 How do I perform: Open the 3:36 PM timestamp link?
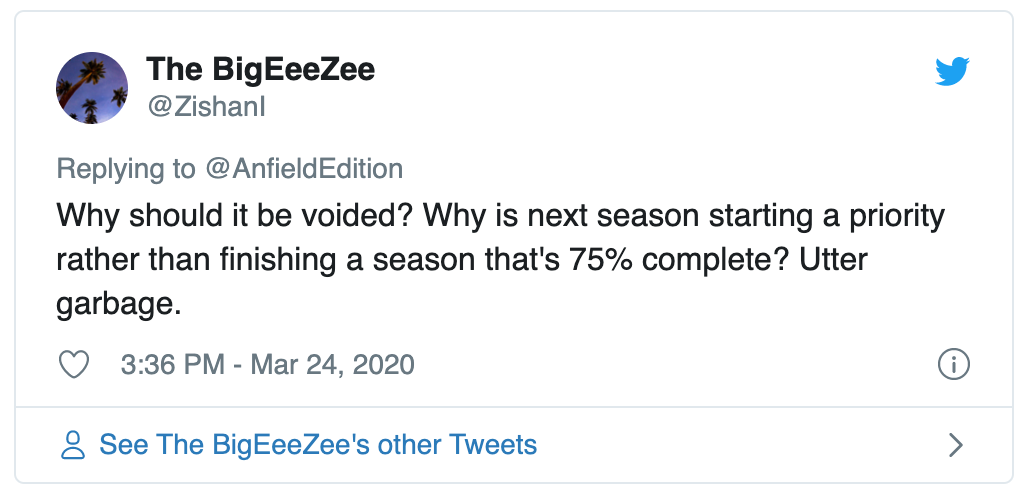point(172,364)
